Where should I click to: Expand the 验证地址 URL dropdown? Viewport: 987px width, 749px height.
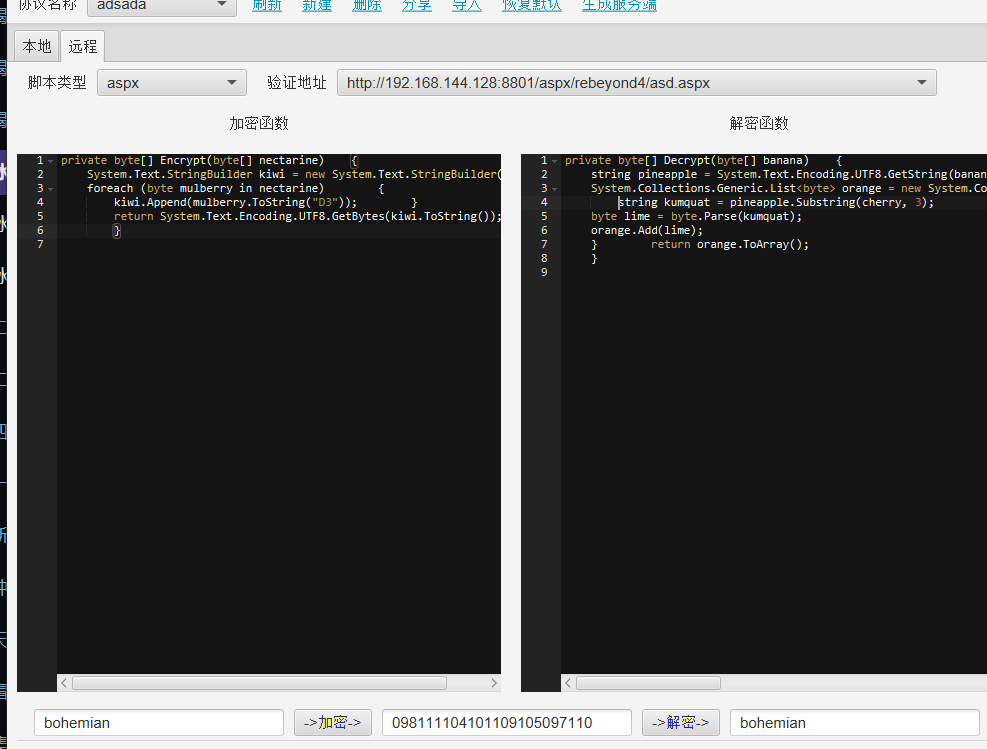[636, 83]
